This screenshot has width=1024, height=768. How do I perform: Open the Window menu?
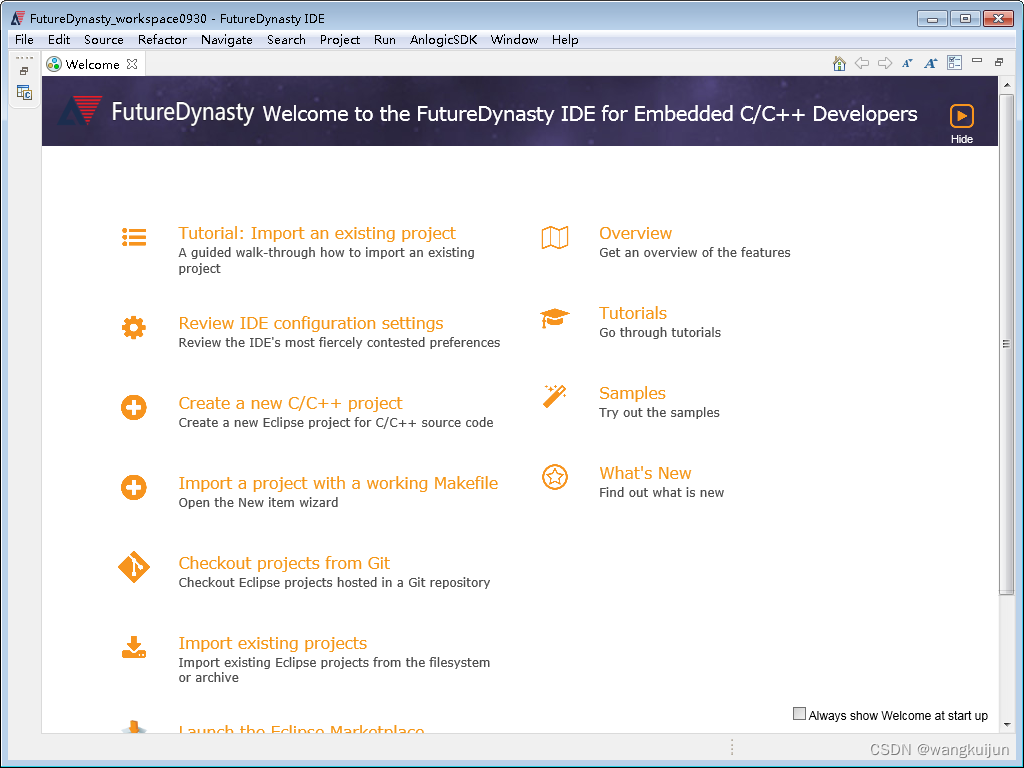[514, 40]
